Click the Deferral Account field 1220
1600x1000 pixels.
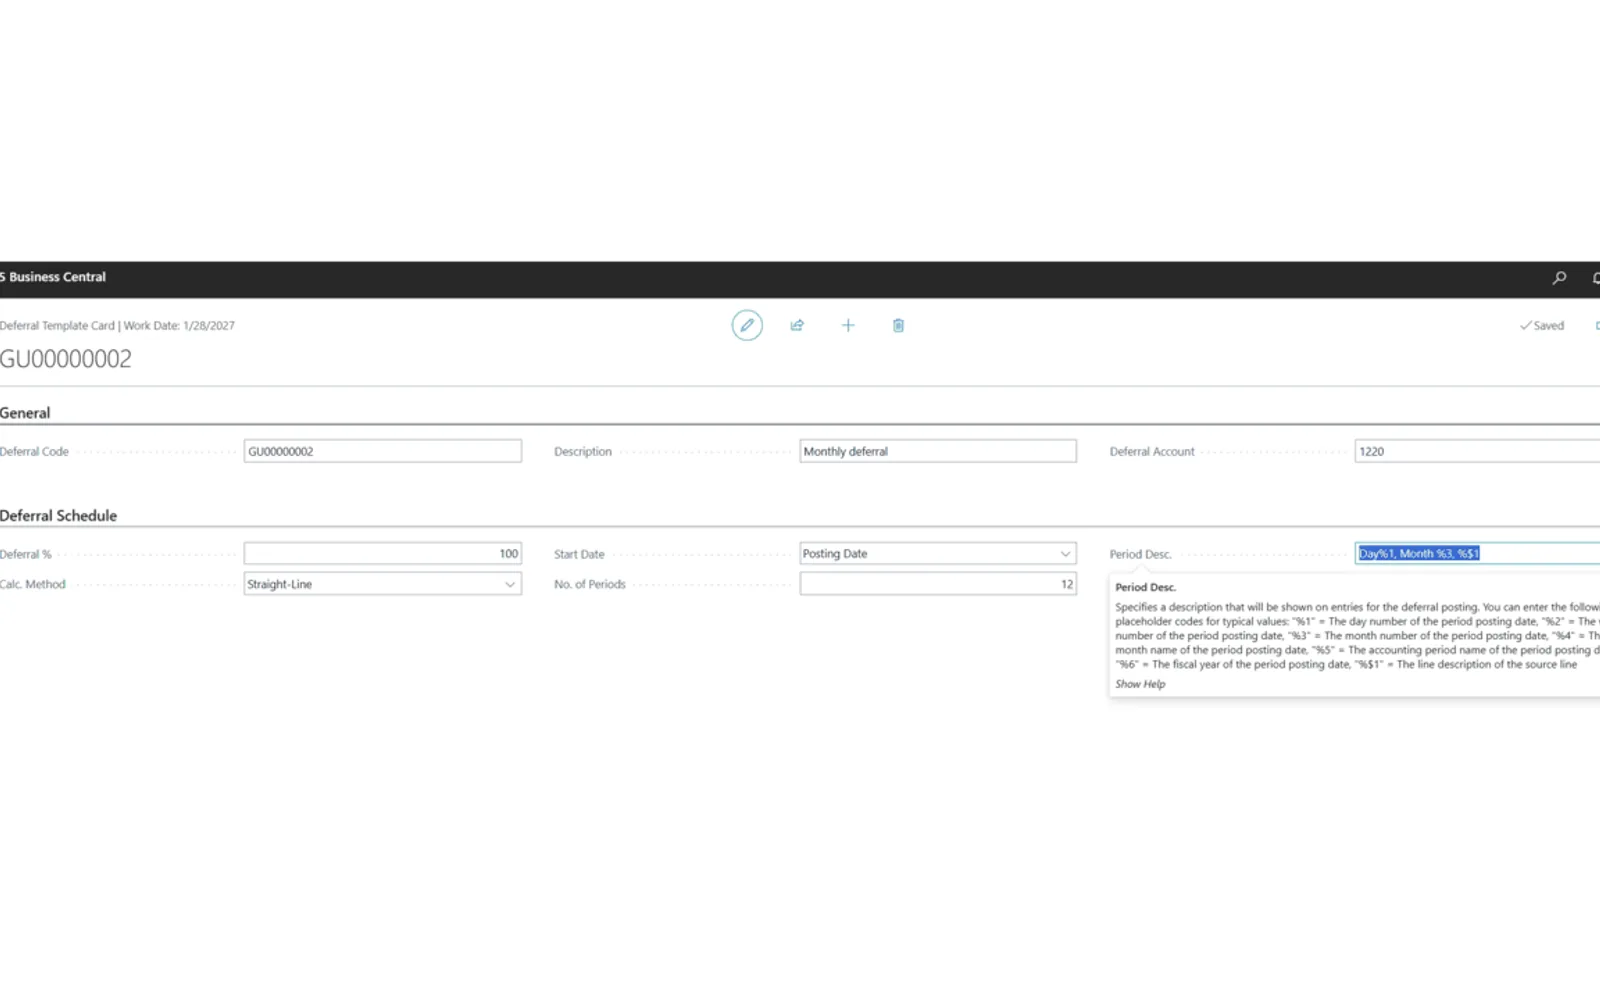pyautogui.click(x=1477, y=451)
